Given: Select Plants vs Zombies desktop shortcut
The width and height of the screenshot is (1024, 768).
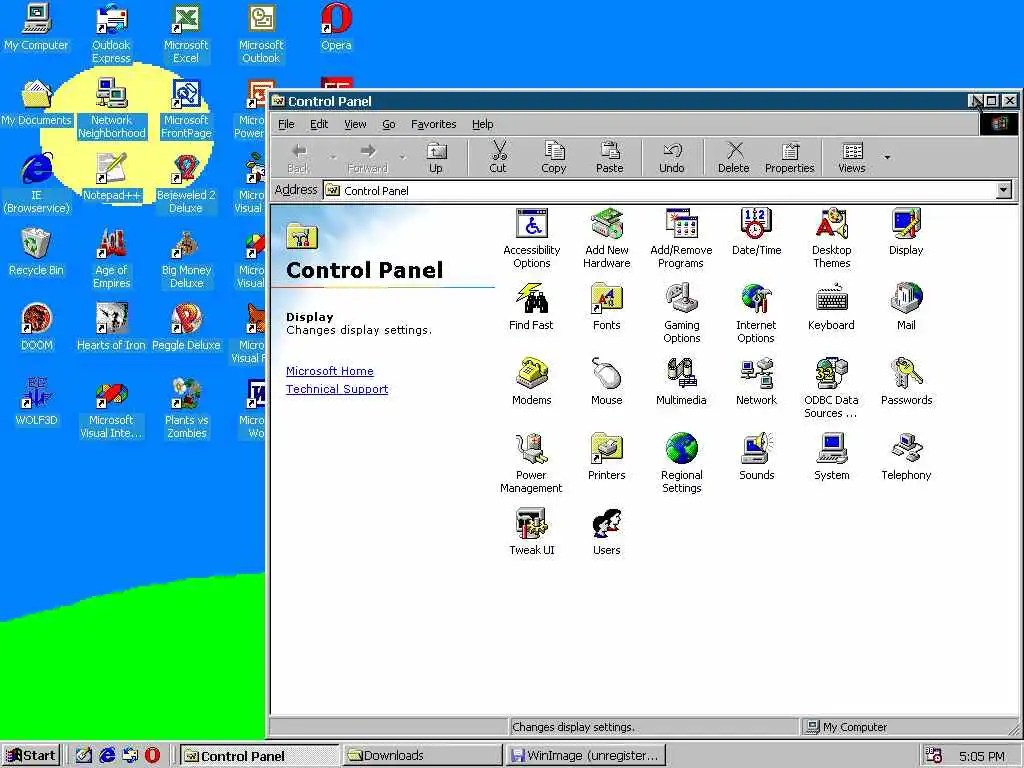Looking at the screenshot, I should pos(186,408).
